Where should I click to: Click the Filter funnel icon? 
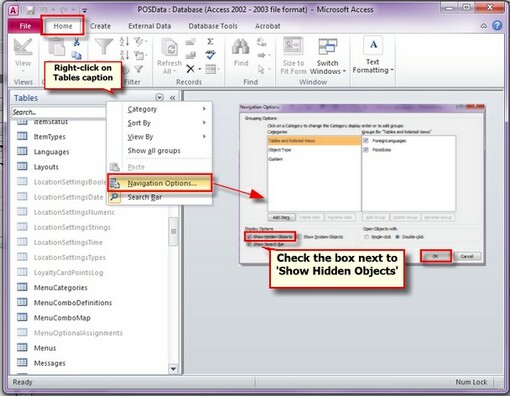click(x=104, y=46)
